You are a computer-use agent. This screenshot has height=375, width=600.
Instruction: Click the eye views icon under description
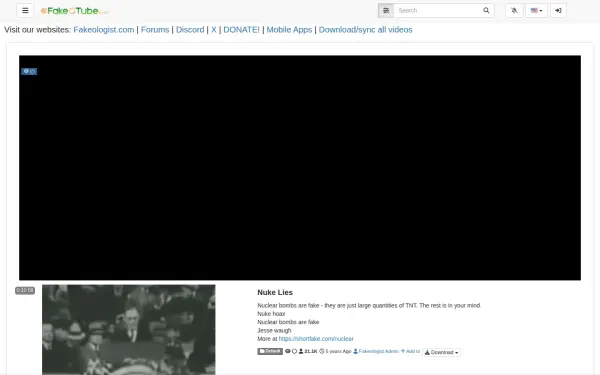point(288,351)
